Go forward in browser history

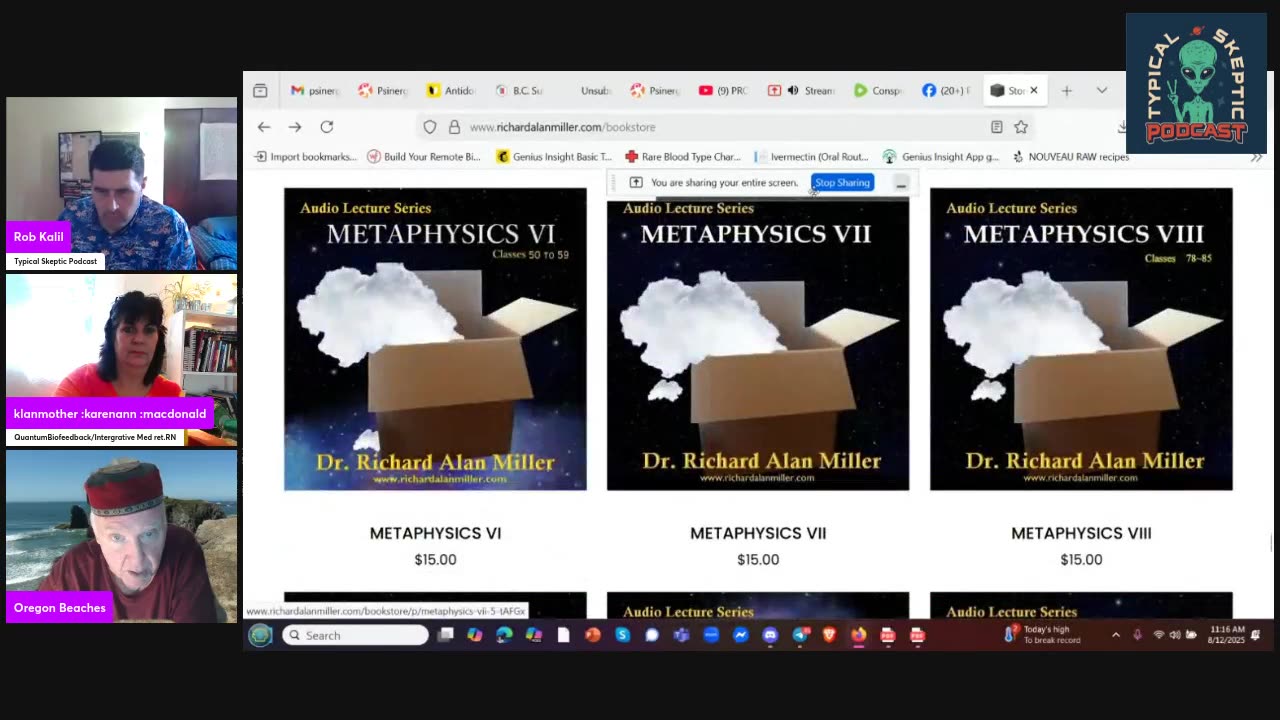295,127
